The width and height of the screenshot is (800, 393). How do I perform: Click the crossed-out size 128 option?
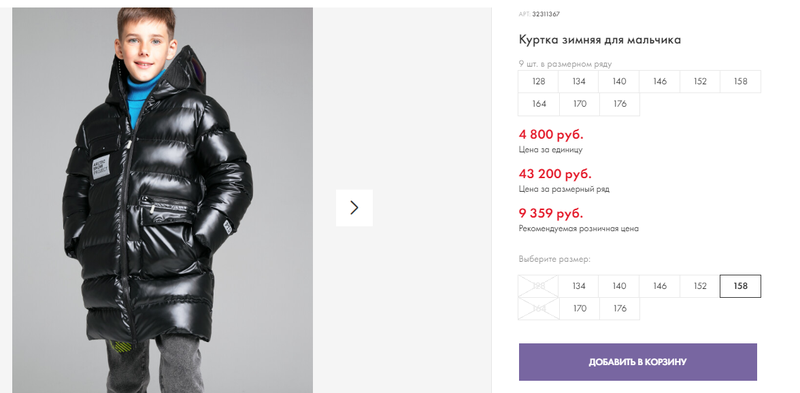coord(538,286)
